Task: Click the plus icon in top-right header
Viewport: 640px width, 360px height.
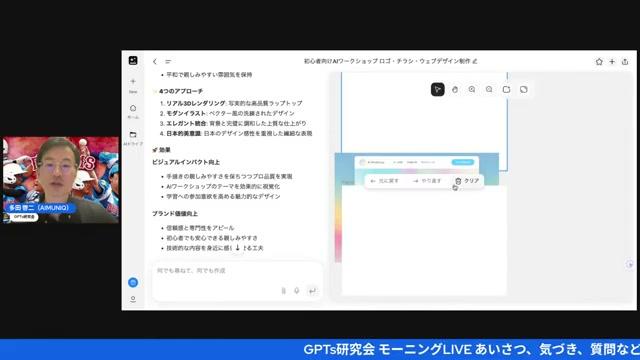Action: click(x=612, y=62)
